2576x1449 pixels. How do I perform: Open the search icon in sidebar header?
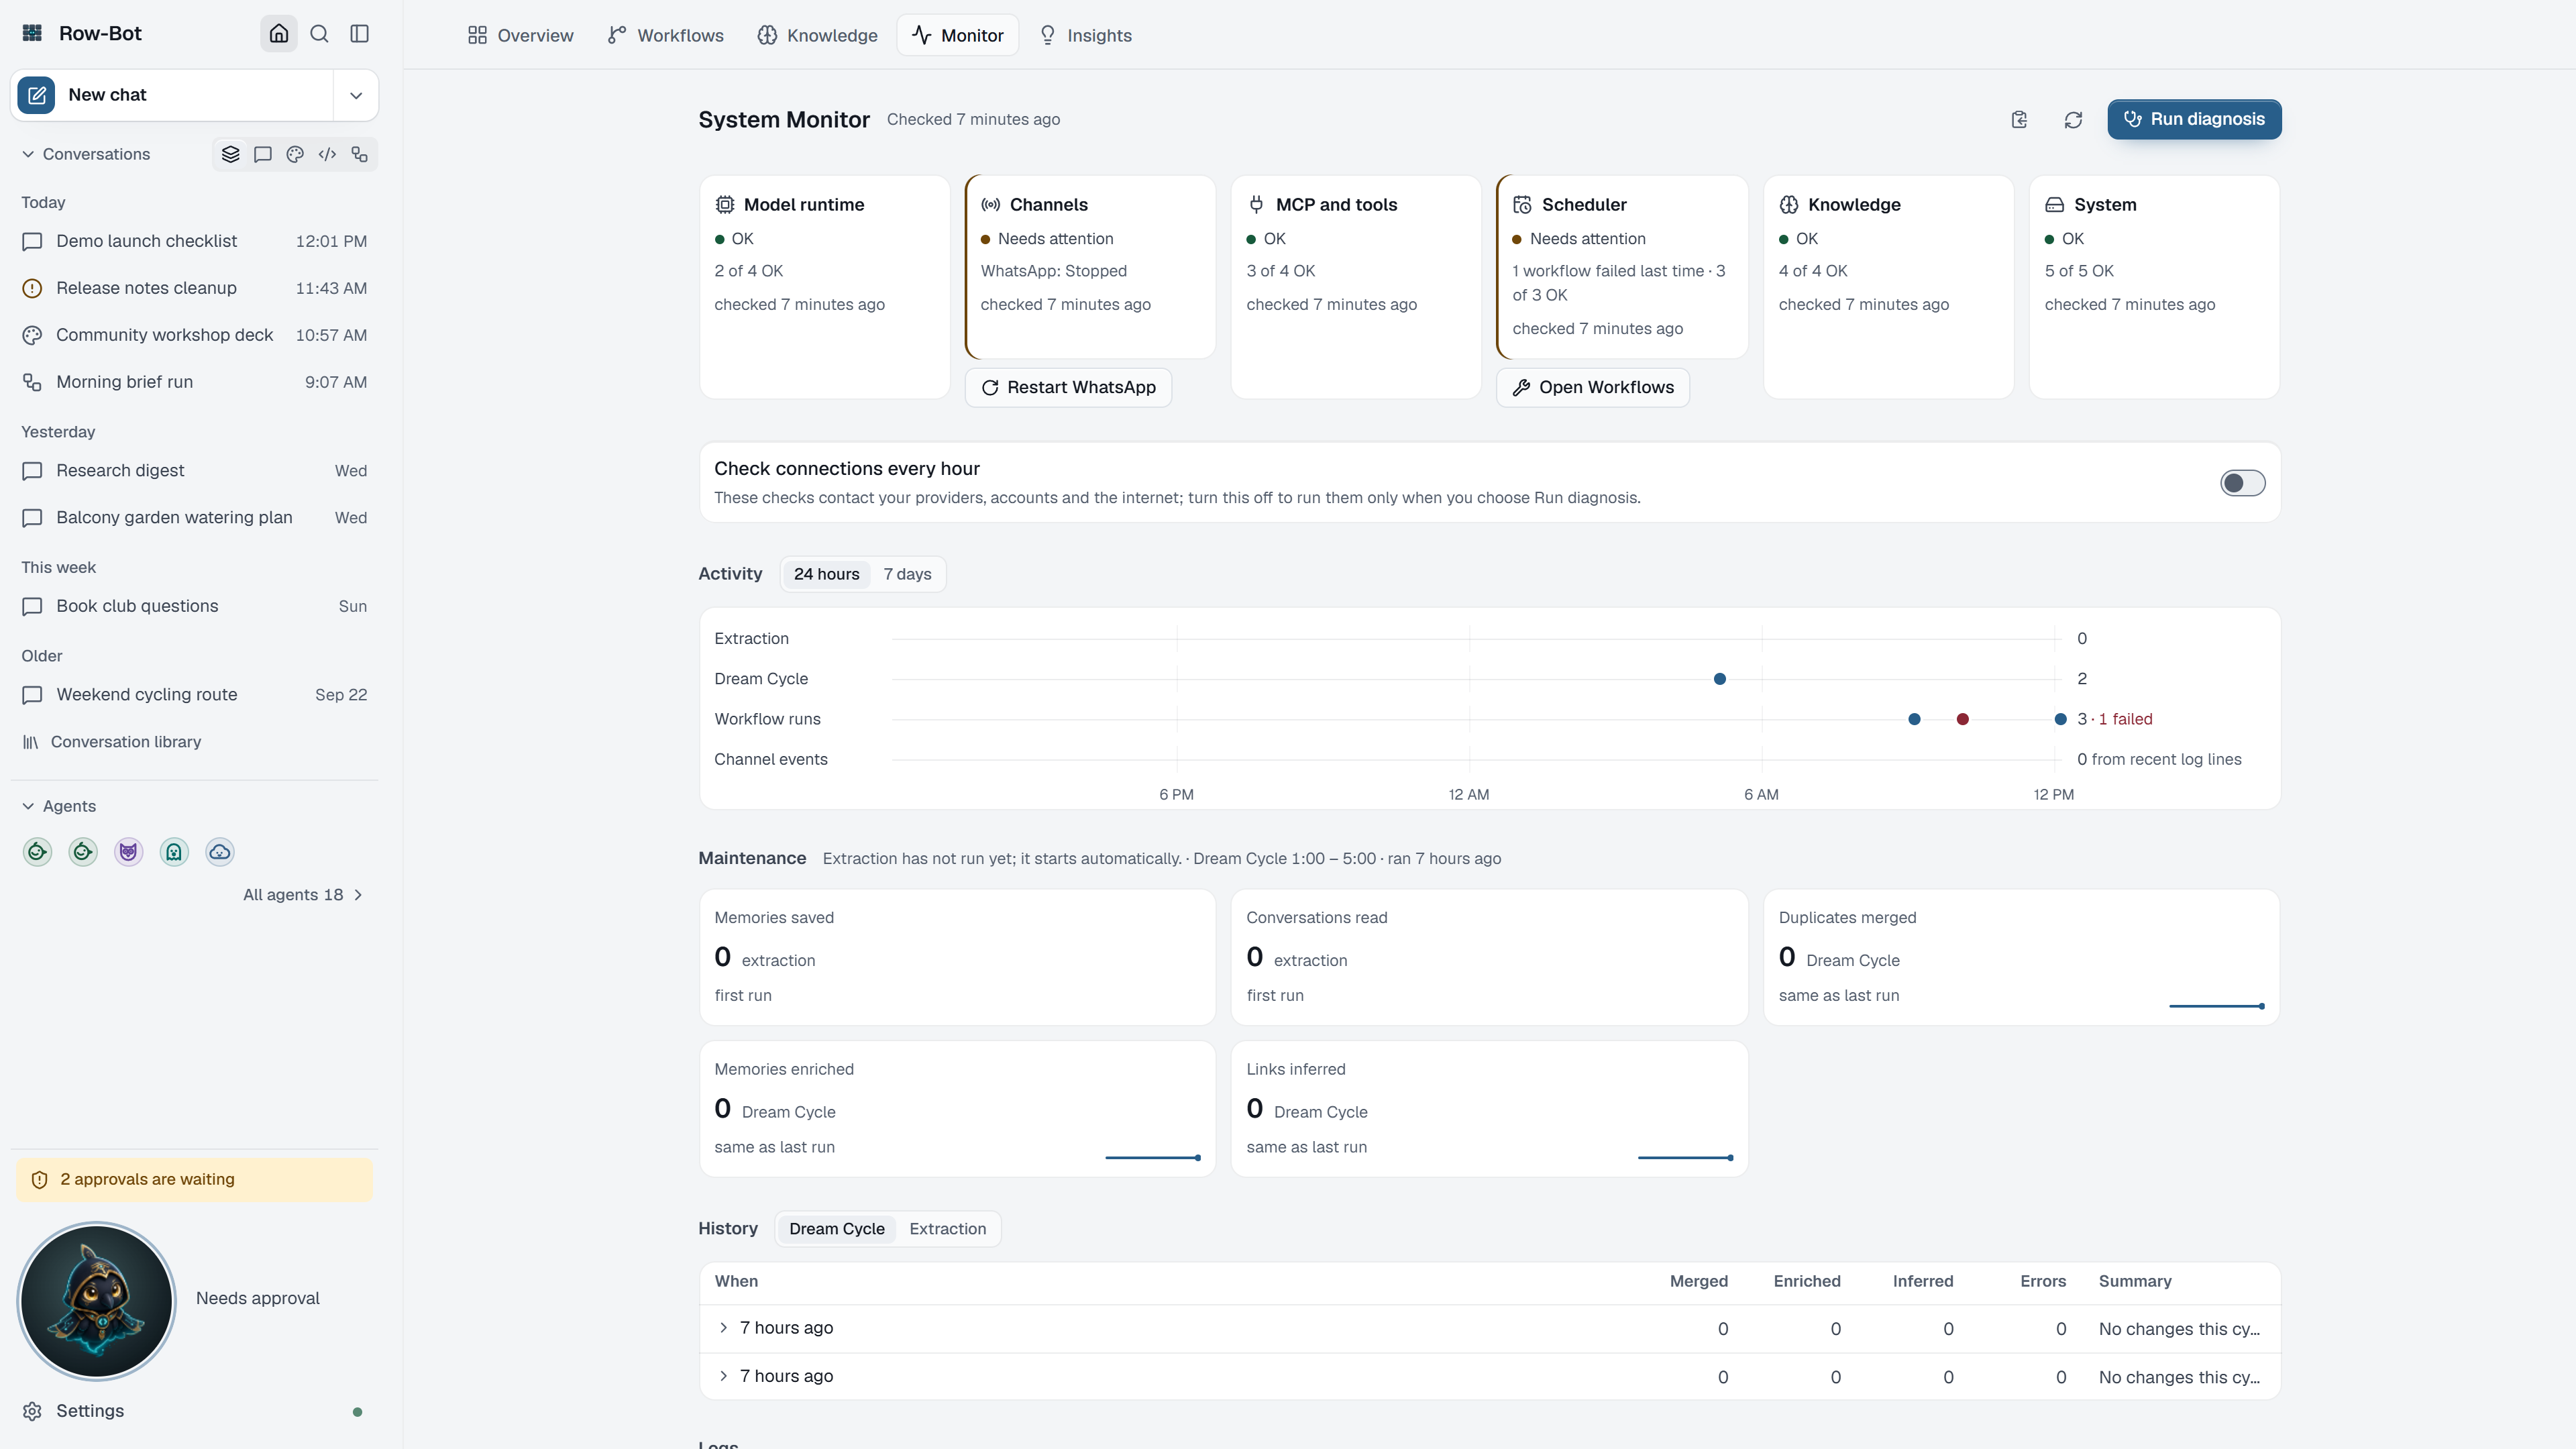319,34
